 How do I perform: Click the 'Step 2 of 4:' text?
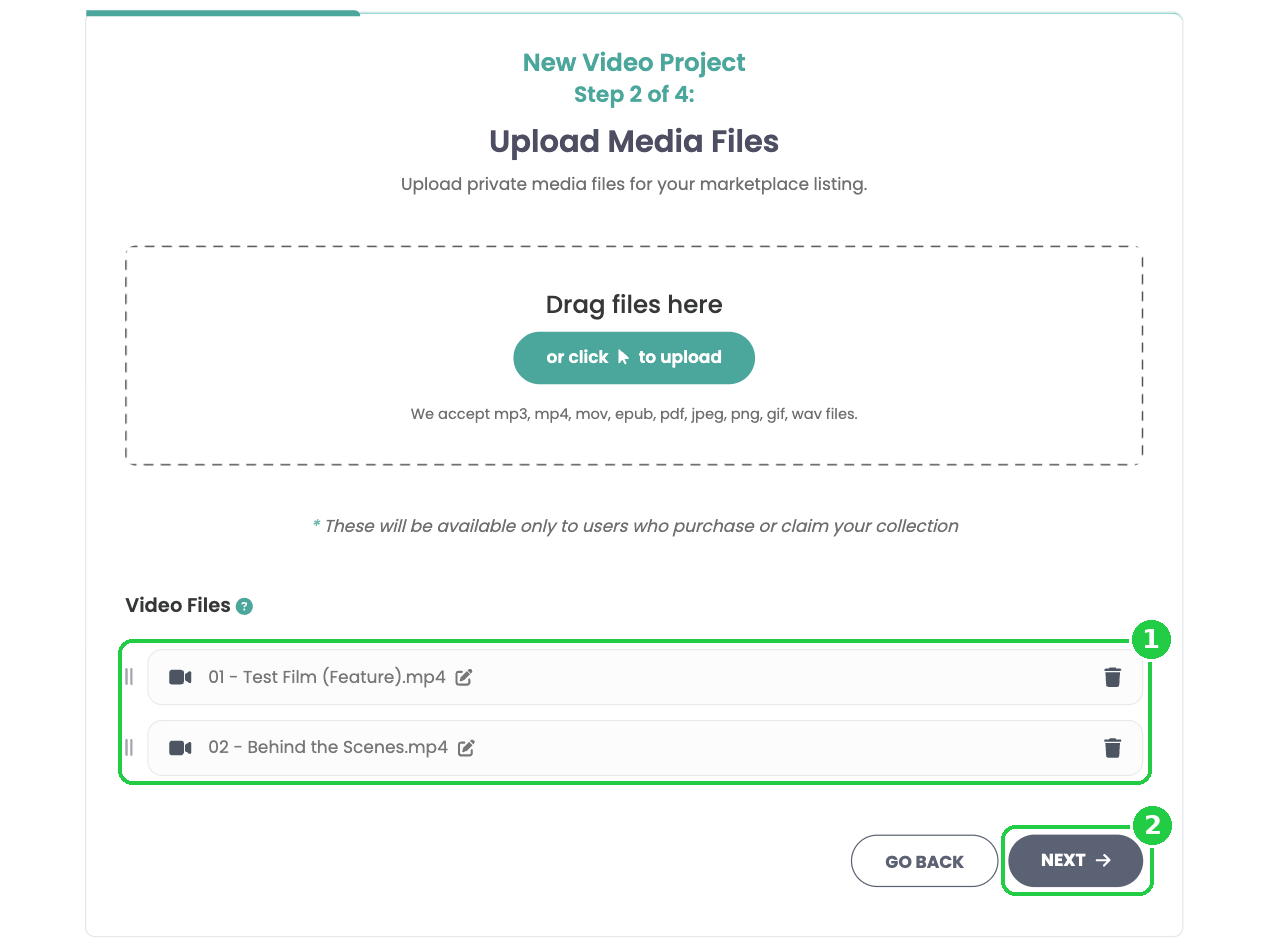(634, 94)
